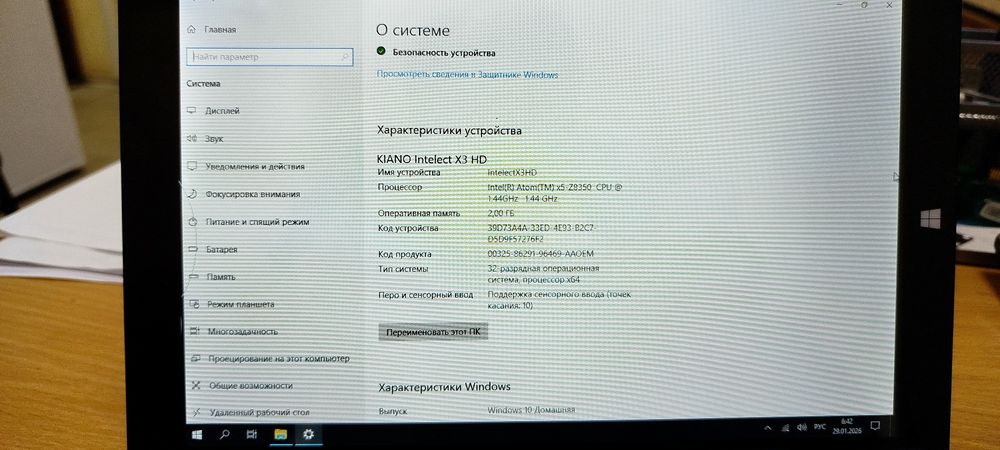1000x450 pixels.
Task: Click the search magnifier in Найти параметр
Action: coord(345,57)
